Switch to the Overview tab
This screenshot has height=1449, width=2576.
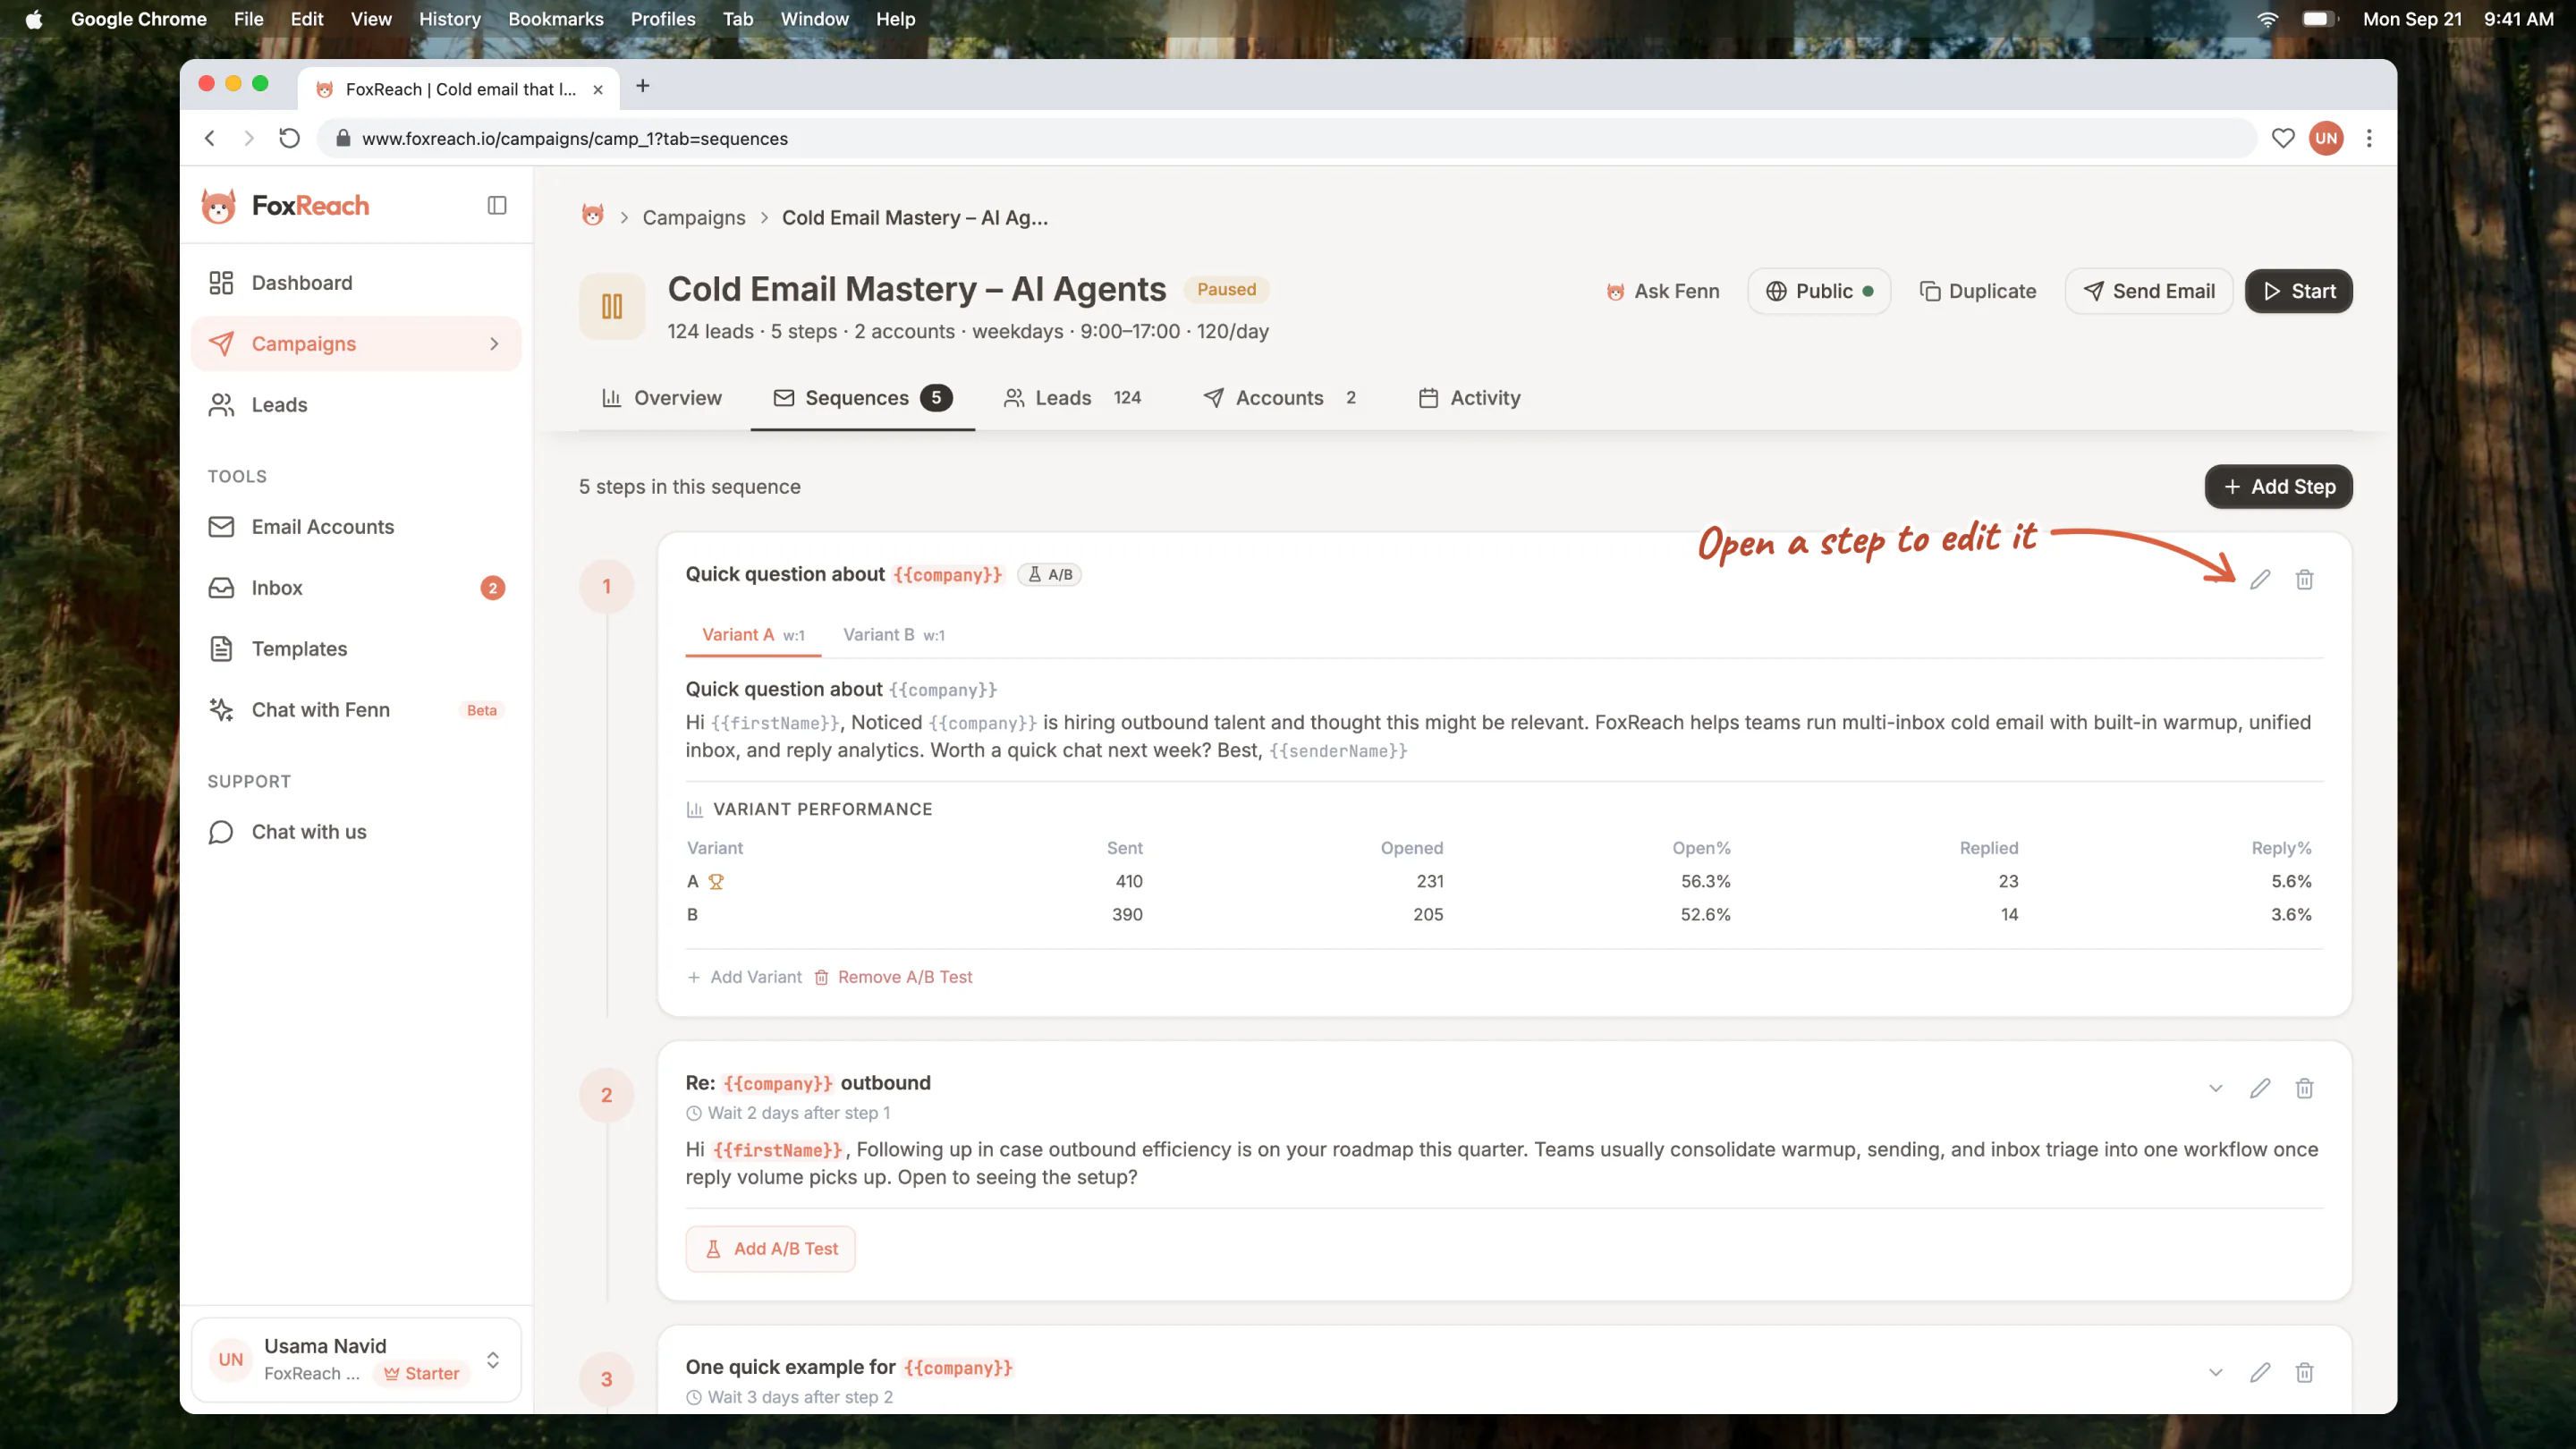661,398
